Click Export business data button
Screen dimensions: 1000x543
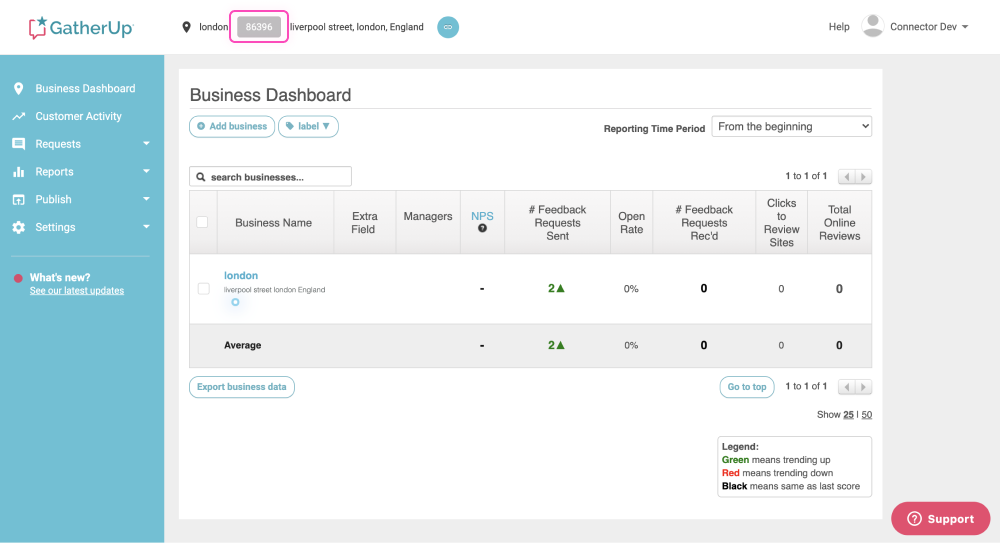[x=242, y=387]
